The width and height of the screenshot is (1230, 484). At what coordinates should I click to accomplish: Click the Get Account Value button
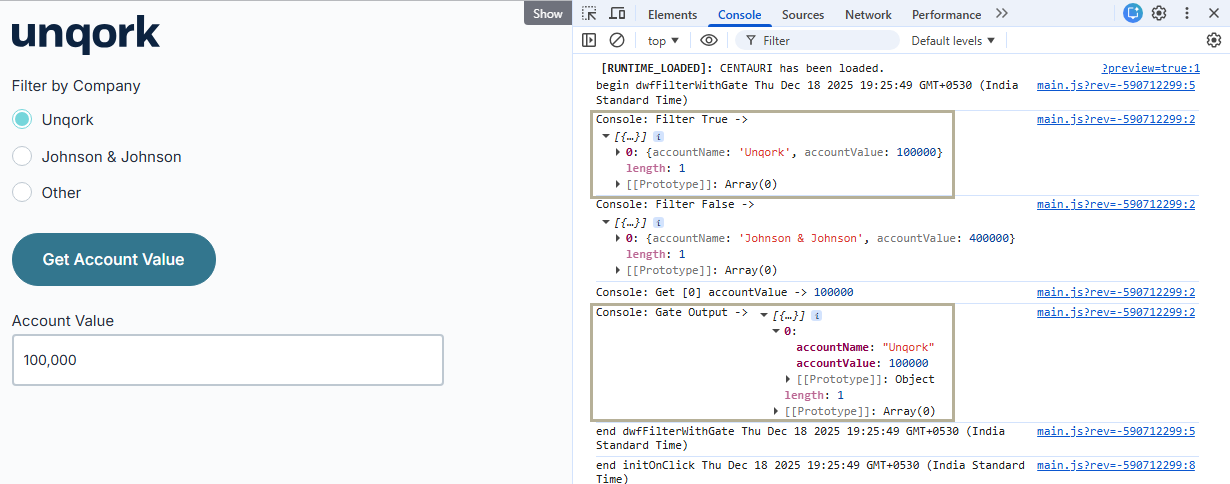pos(114,260)
